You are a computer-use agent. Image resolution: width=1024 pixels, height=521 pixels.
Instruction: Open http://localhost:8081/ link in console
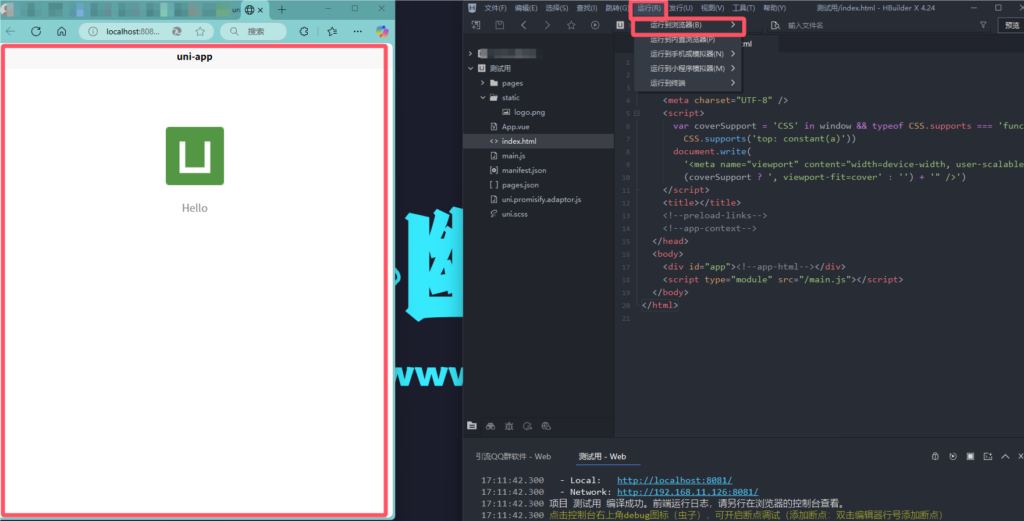[x=675, y=480]
